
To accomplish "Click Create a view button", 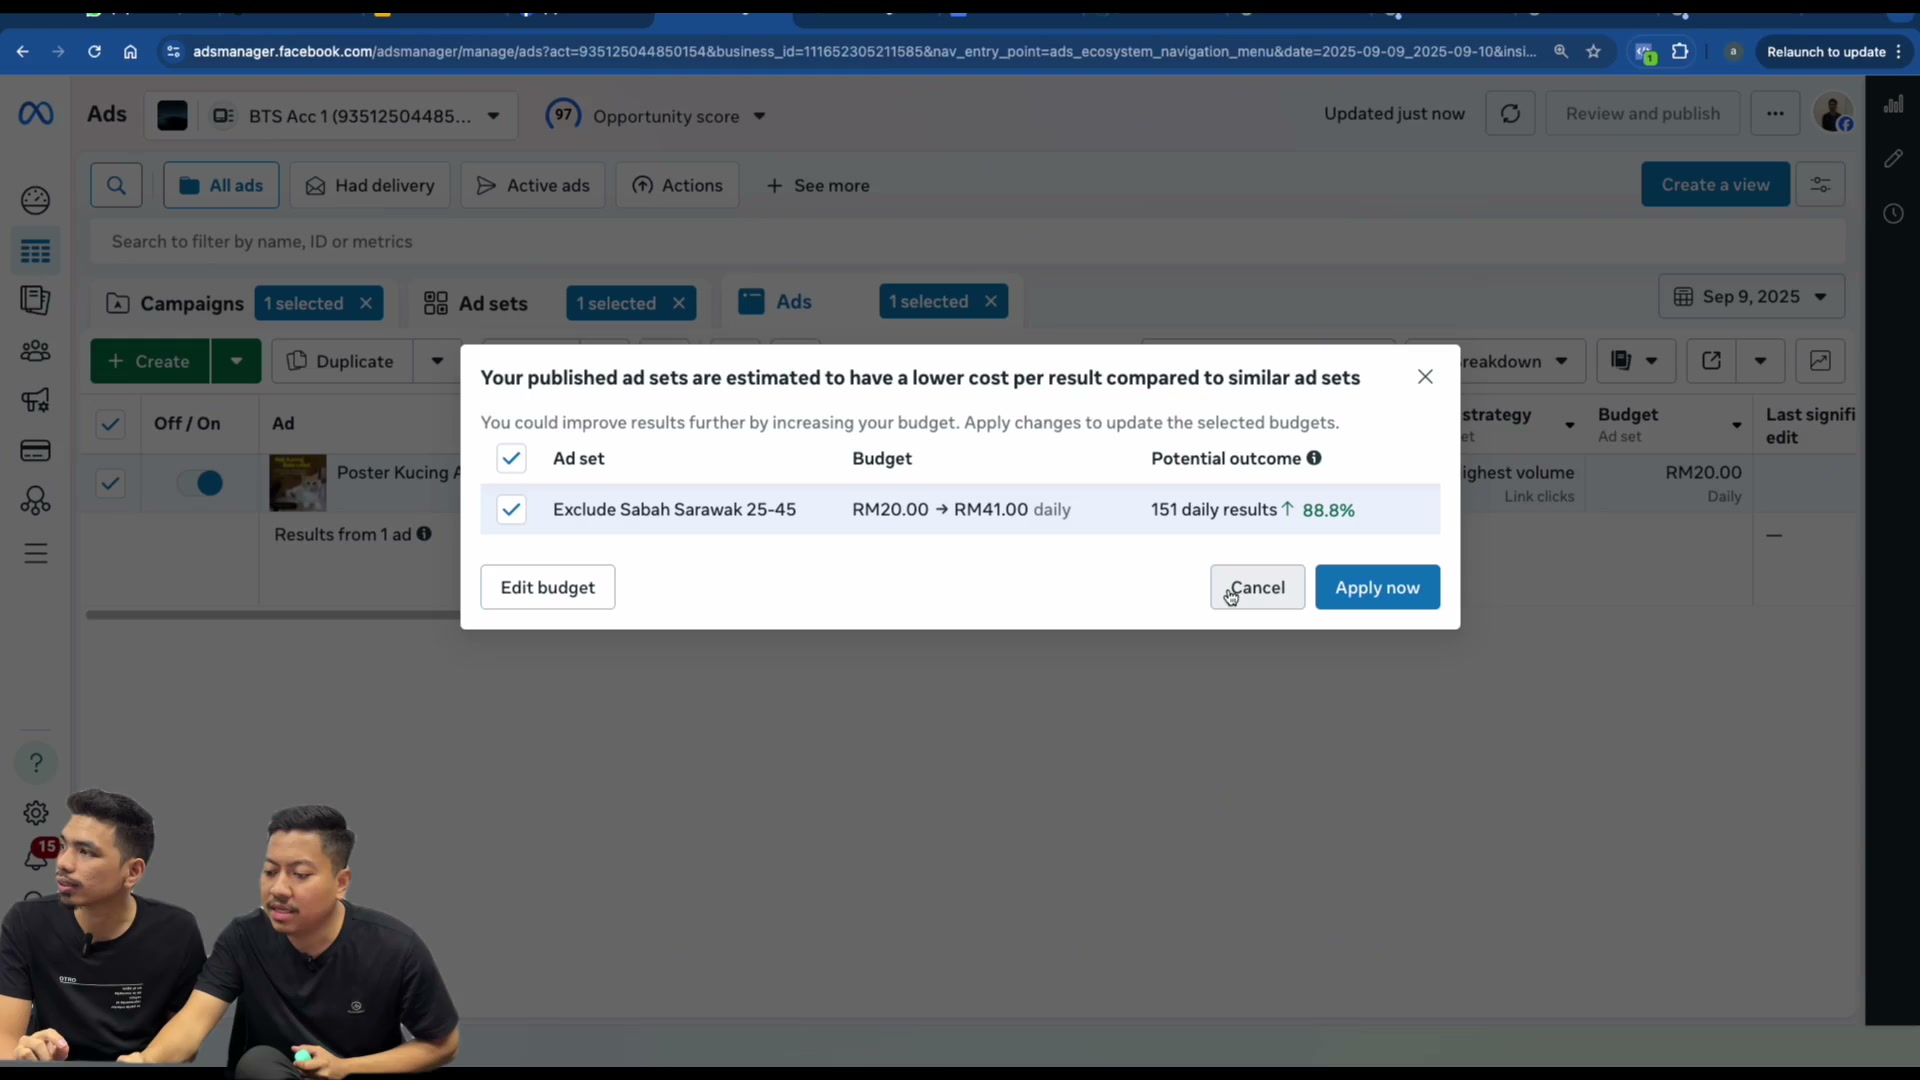I will pyautogui.click(x=1715, y=185).
